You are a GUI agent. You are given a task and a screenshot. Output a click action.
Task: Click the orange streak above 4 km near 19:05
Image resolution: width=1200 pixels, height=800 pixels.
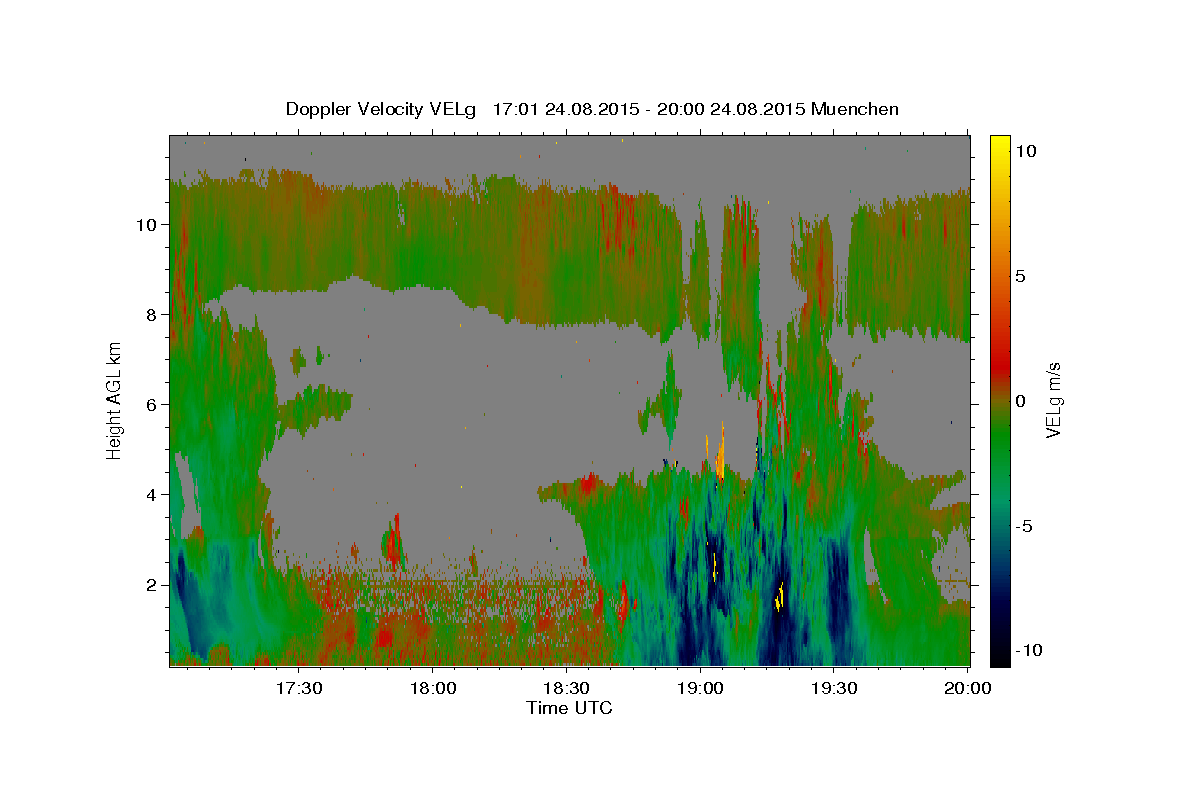[720, 452]
